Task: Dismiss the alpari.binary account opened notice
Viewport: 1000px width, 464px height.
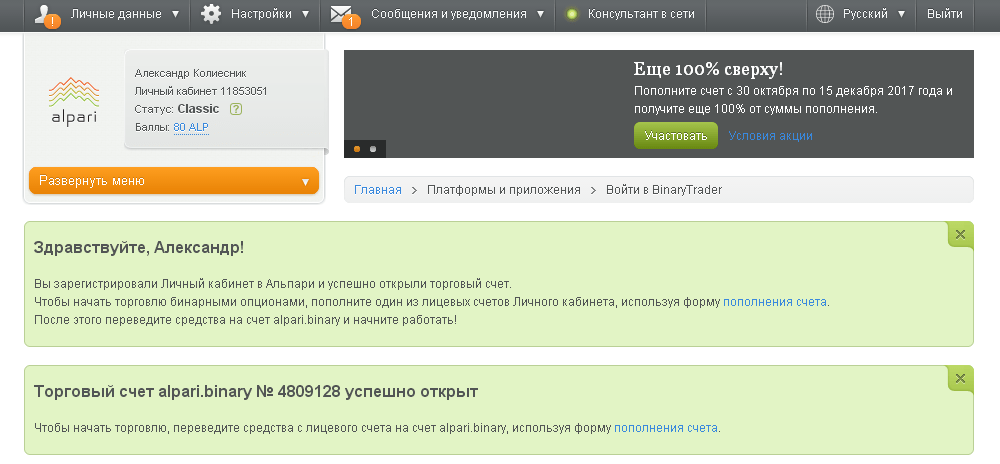Action: pos(960,378)
